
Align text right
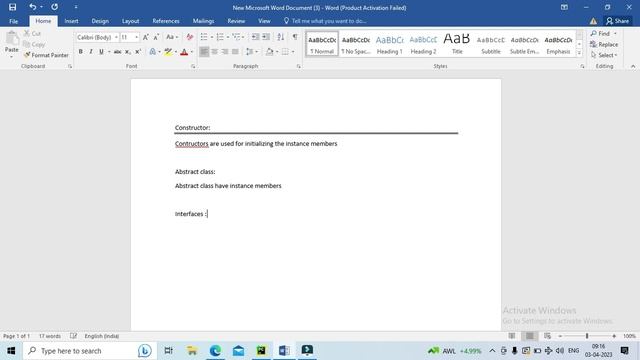pyautogui.click(x=224, y=52)
